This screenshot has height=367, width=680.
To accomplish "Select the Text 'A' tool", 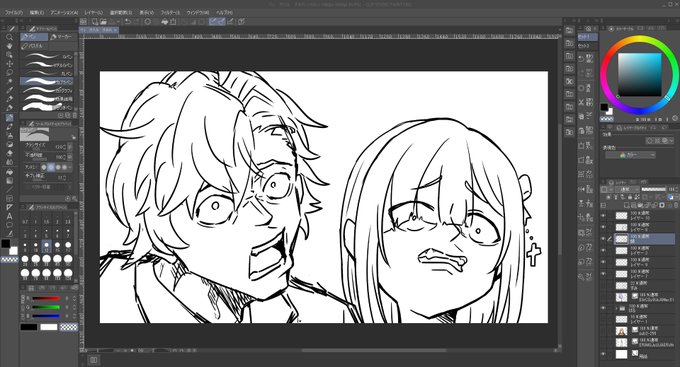I will [x=9, y=216].
